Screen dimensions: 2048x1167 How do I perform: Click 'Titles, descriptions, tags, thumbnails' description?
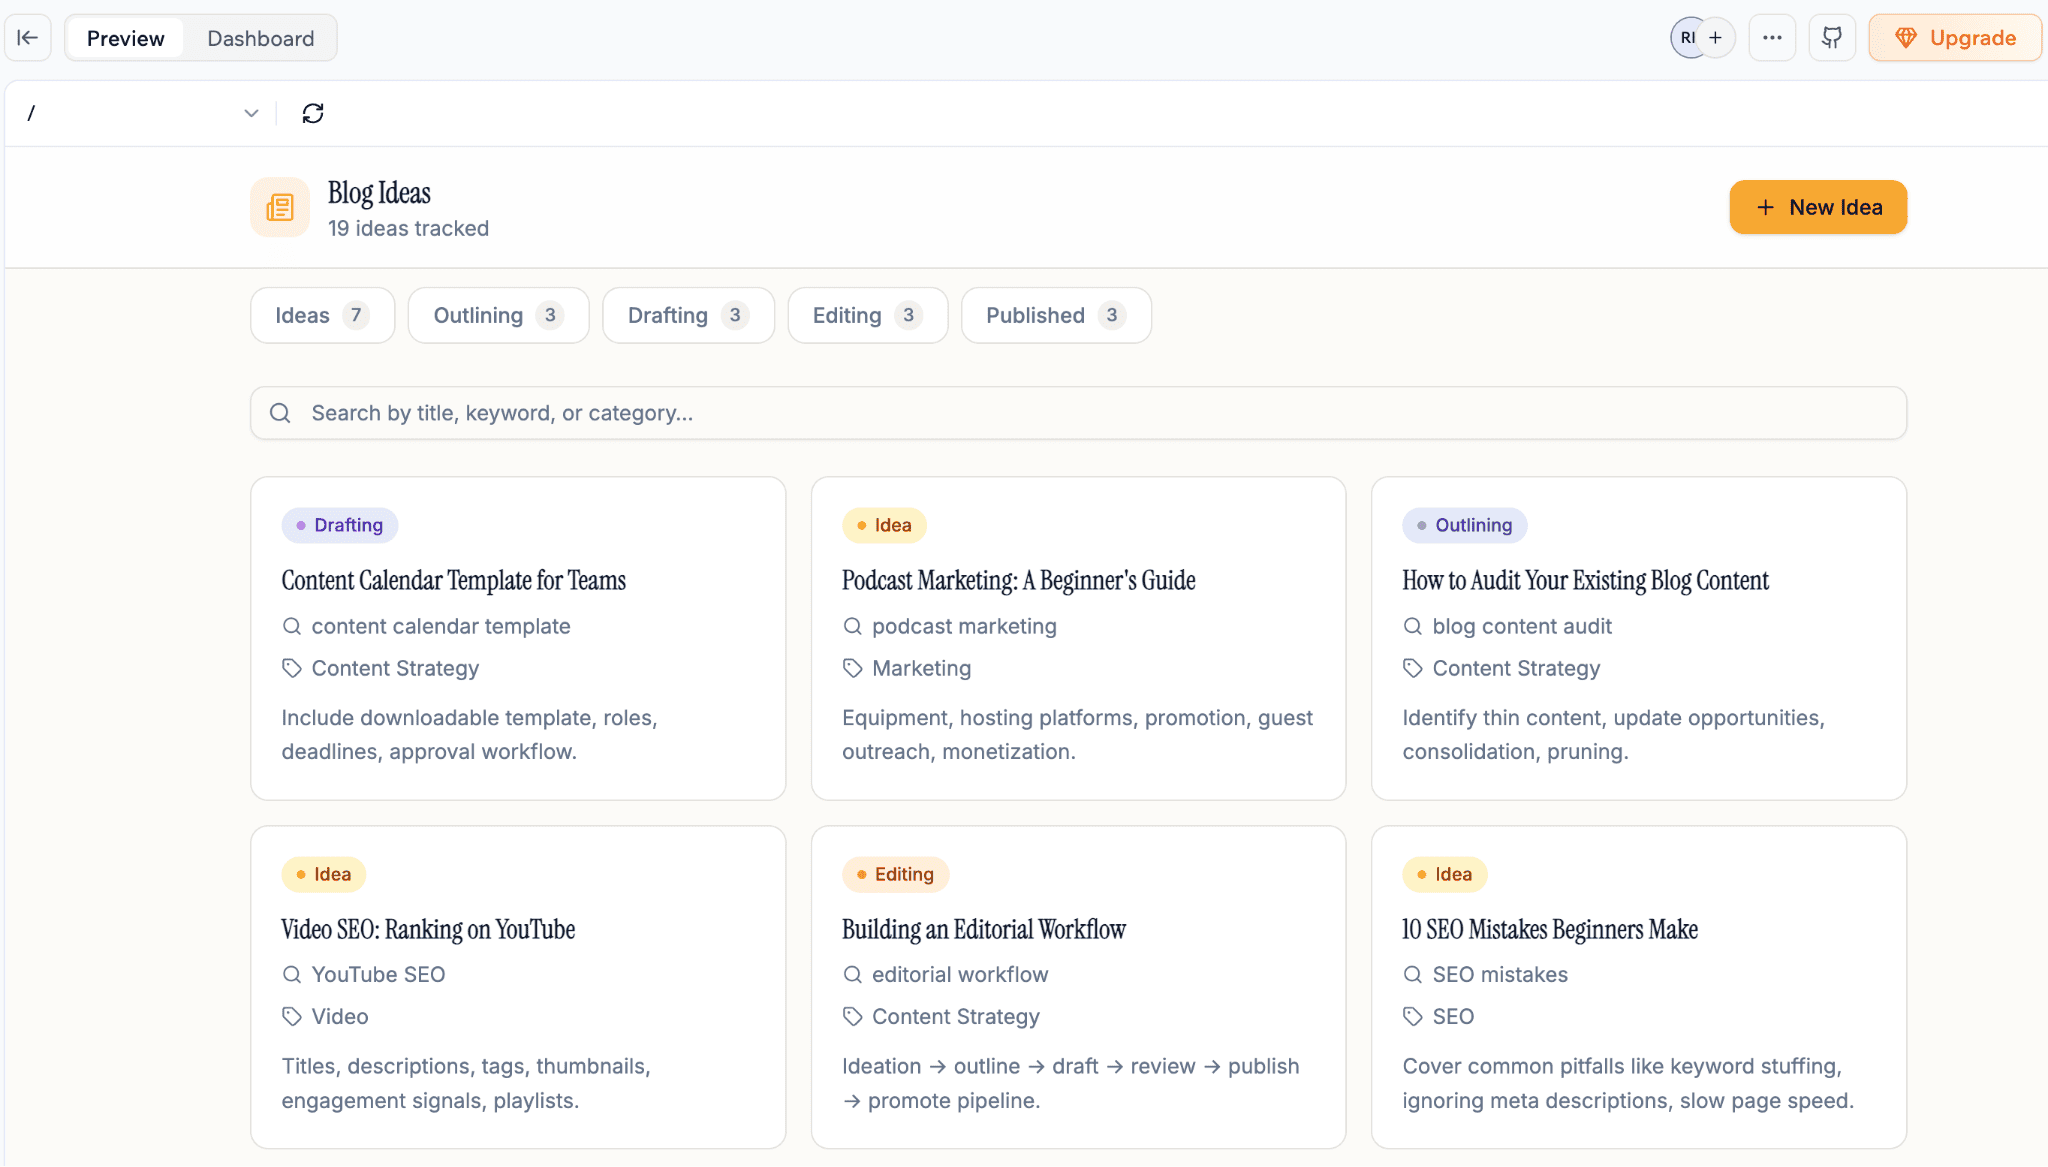466,1083
